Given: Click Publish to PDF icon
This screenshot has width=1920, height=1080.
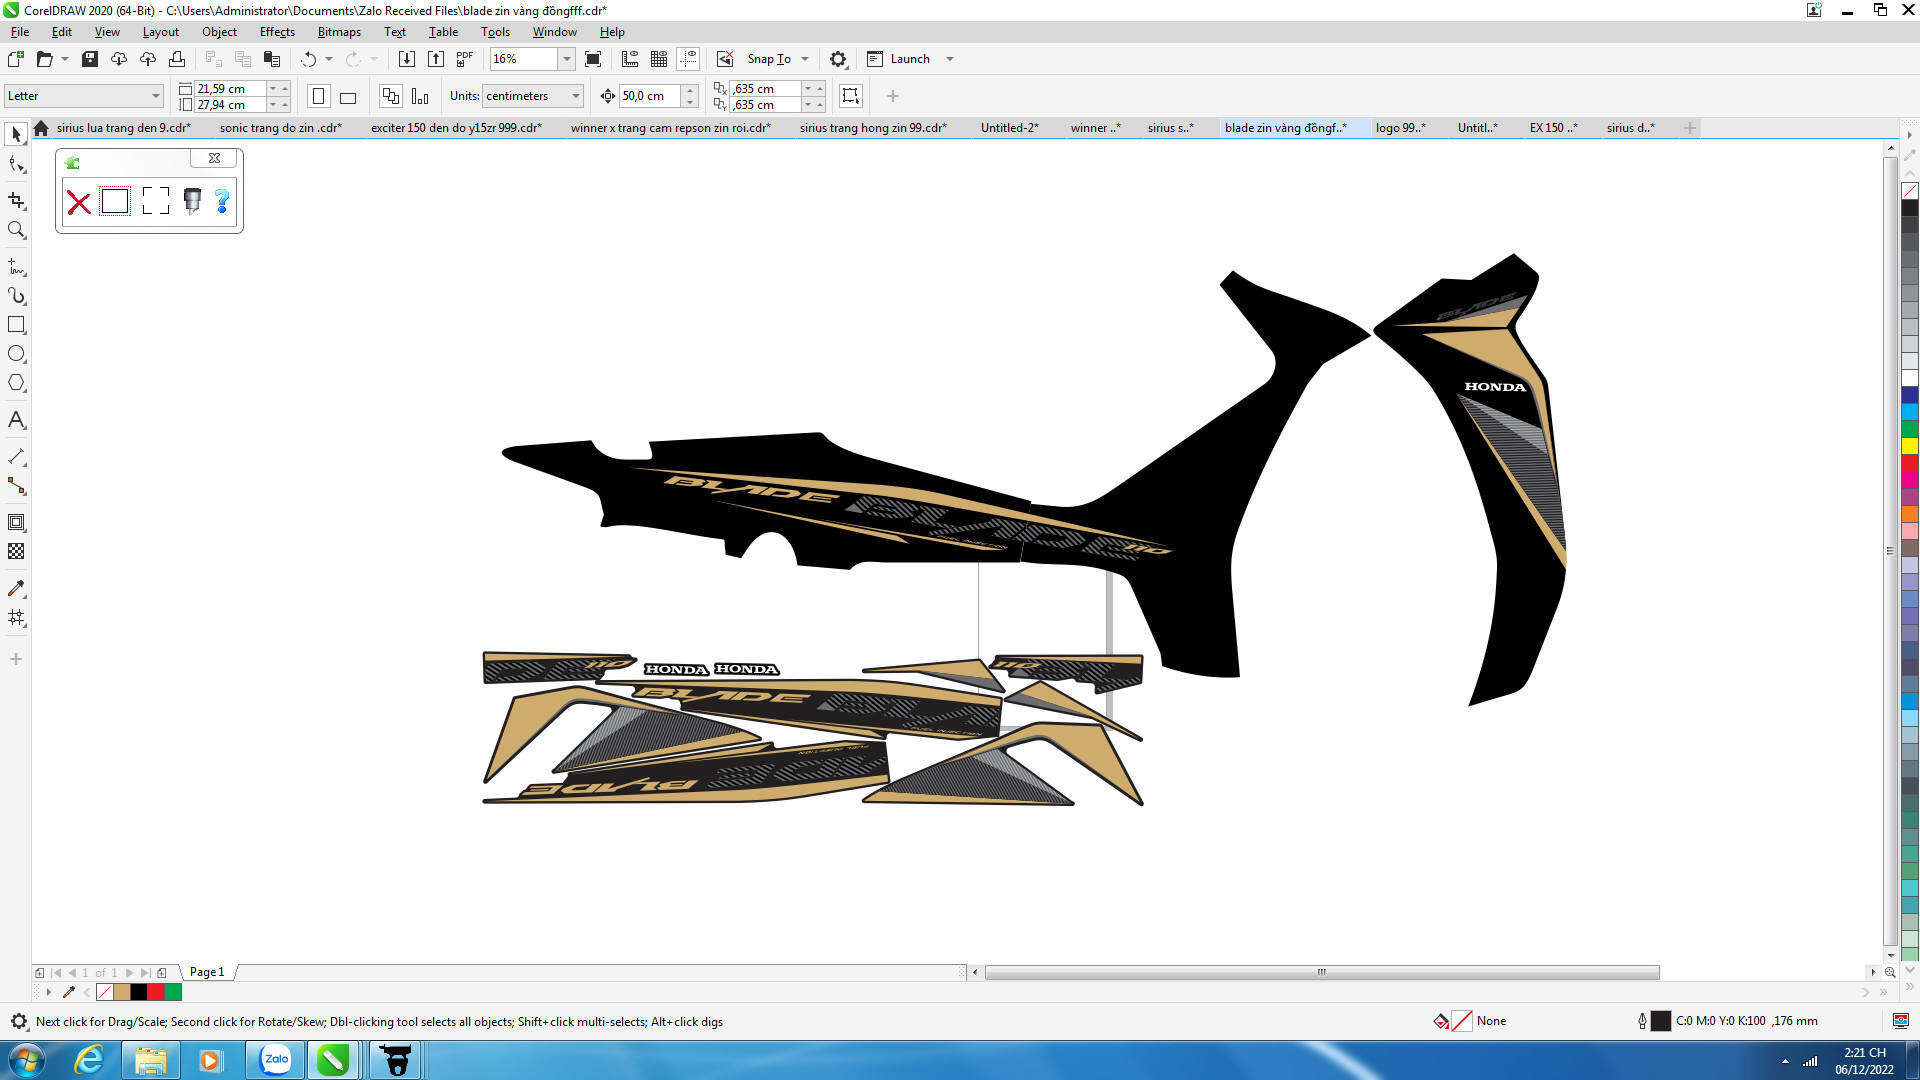Looking at the screenshot, I should [x=464, y=59].
